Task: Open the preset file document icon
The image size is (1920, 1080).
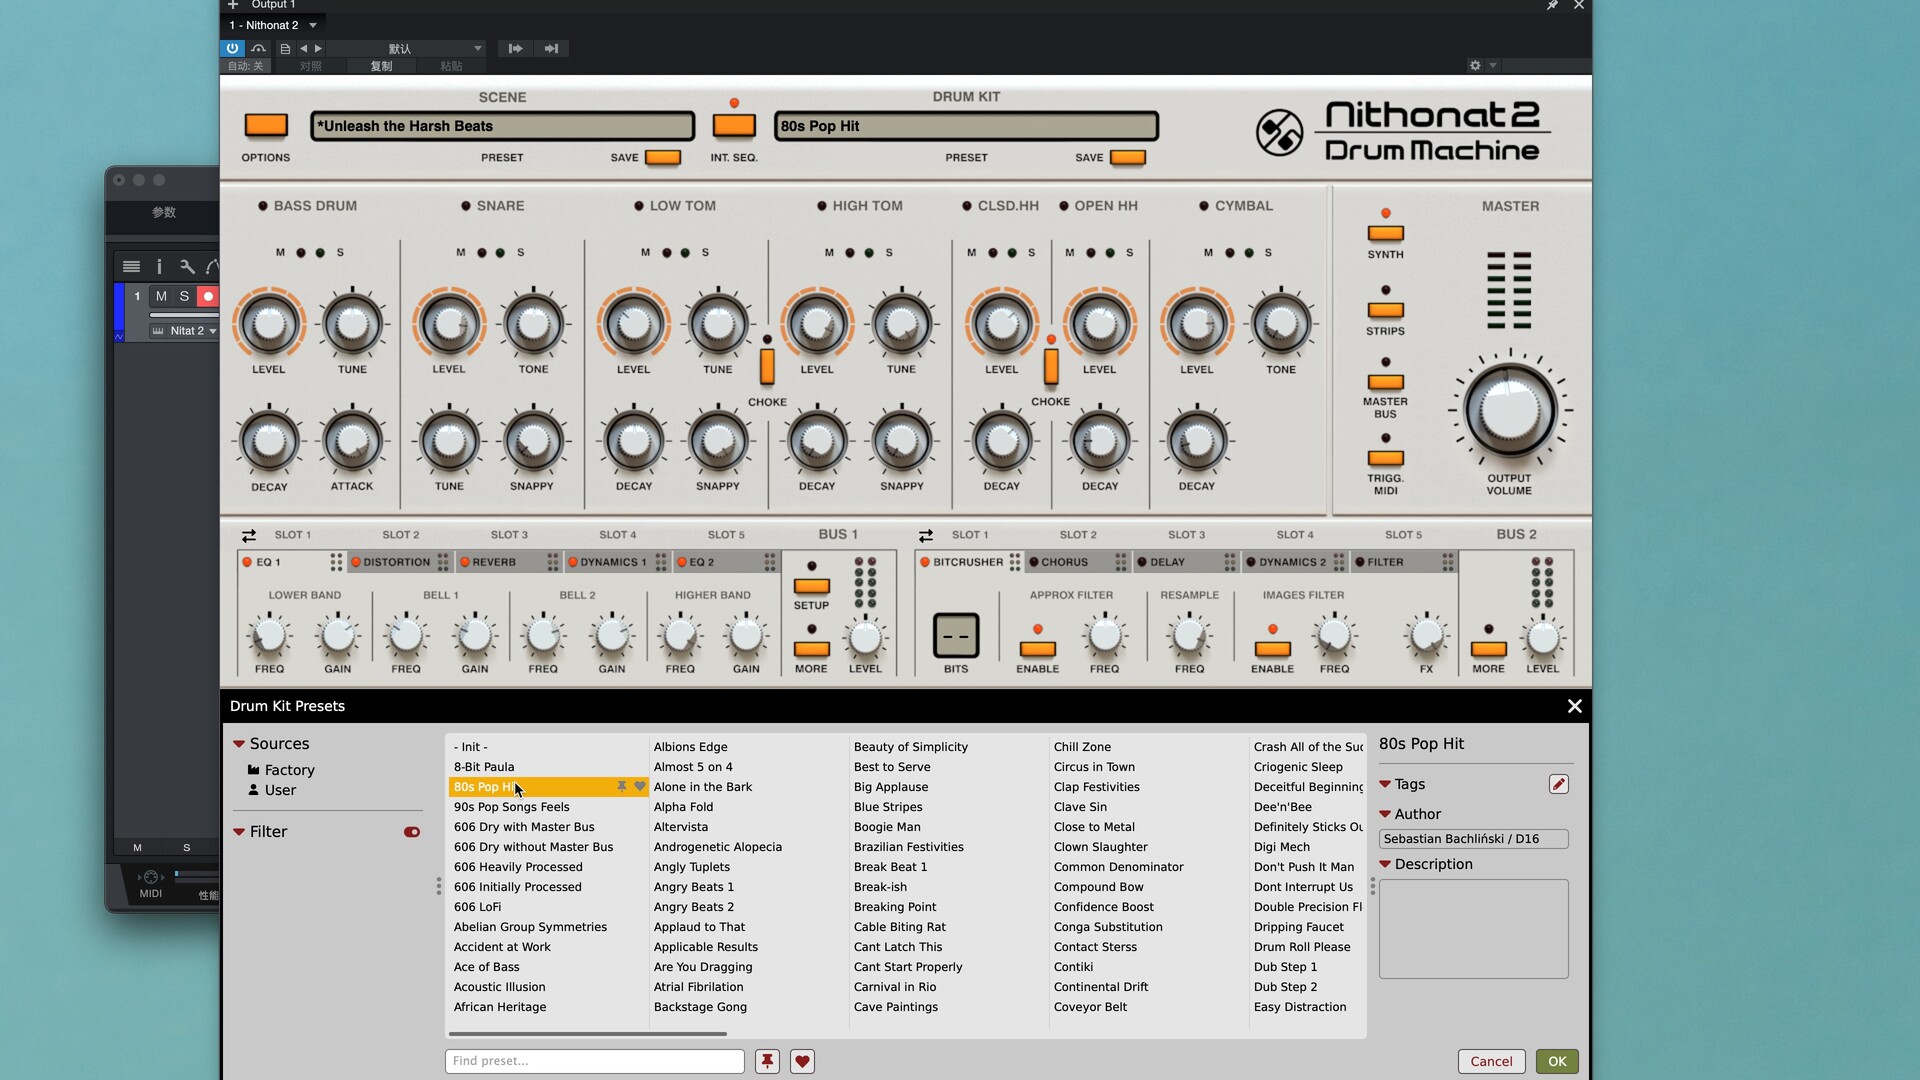Action: [285, 48]
